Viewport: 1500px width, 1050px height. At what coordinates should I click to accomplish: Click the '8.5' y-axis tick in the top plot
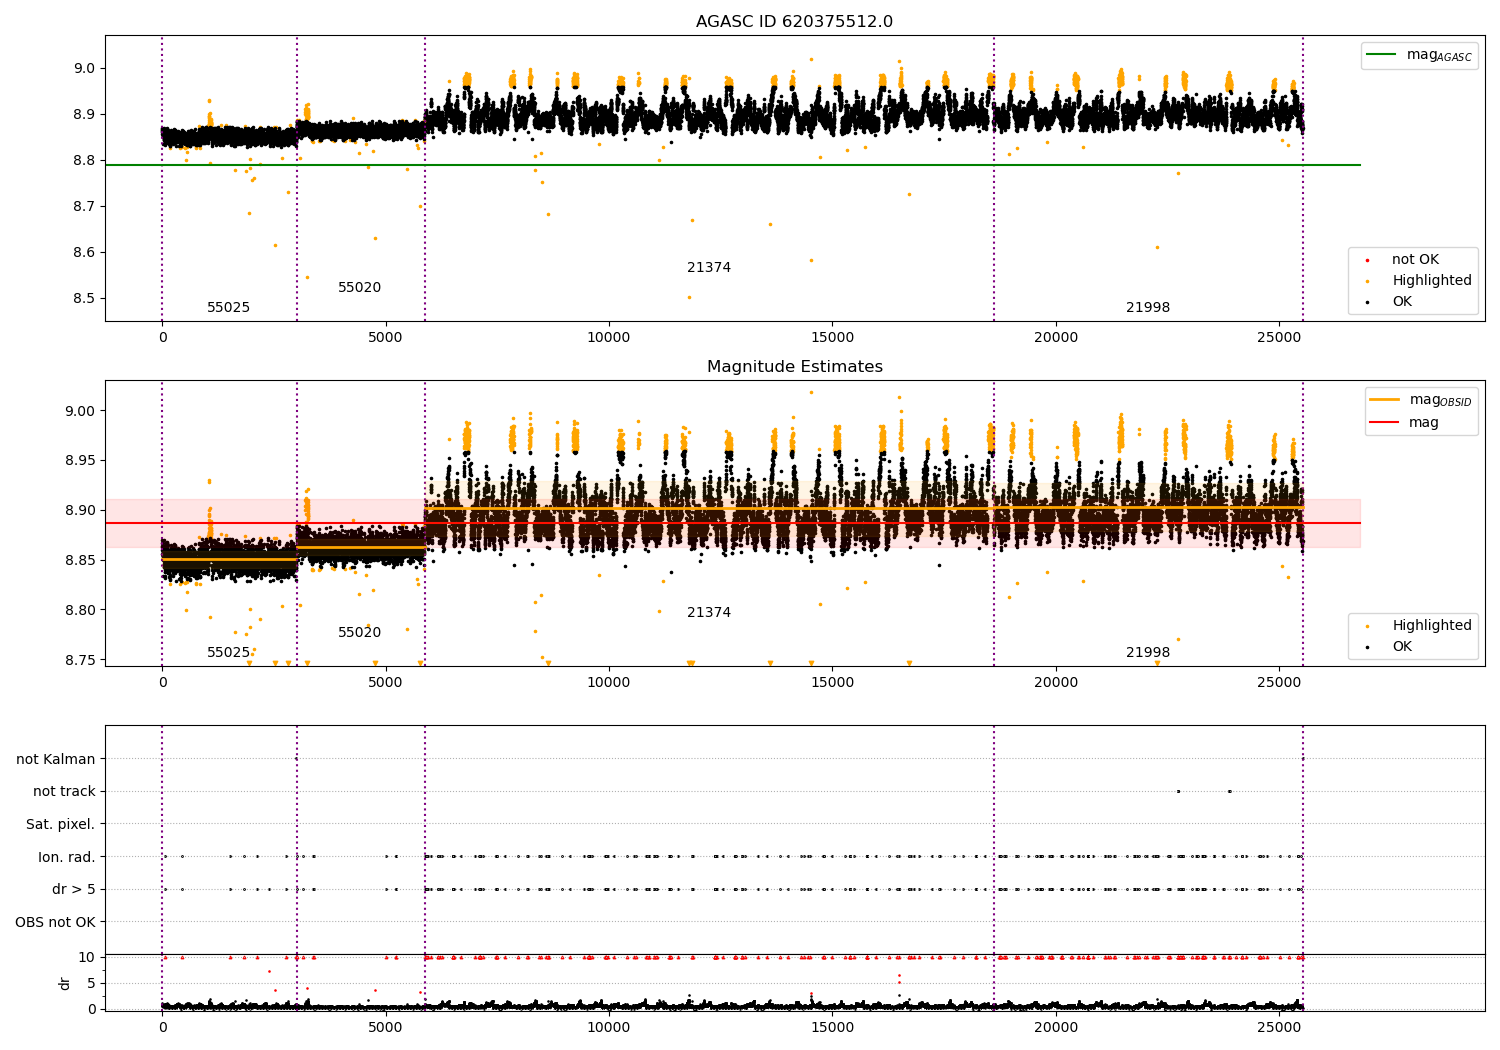[84, 299]
